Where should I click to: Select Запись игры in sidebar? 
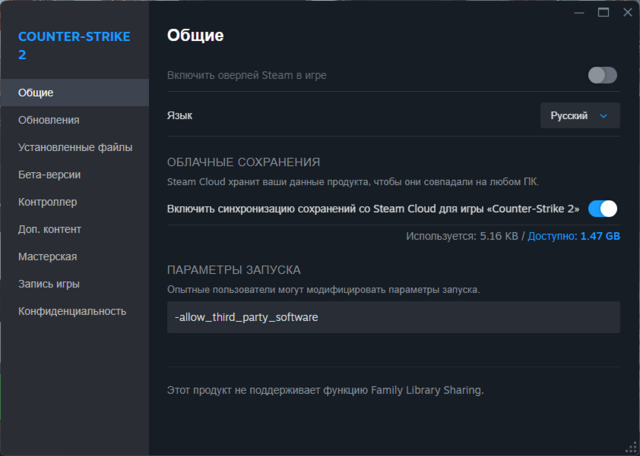click(49, 284)
